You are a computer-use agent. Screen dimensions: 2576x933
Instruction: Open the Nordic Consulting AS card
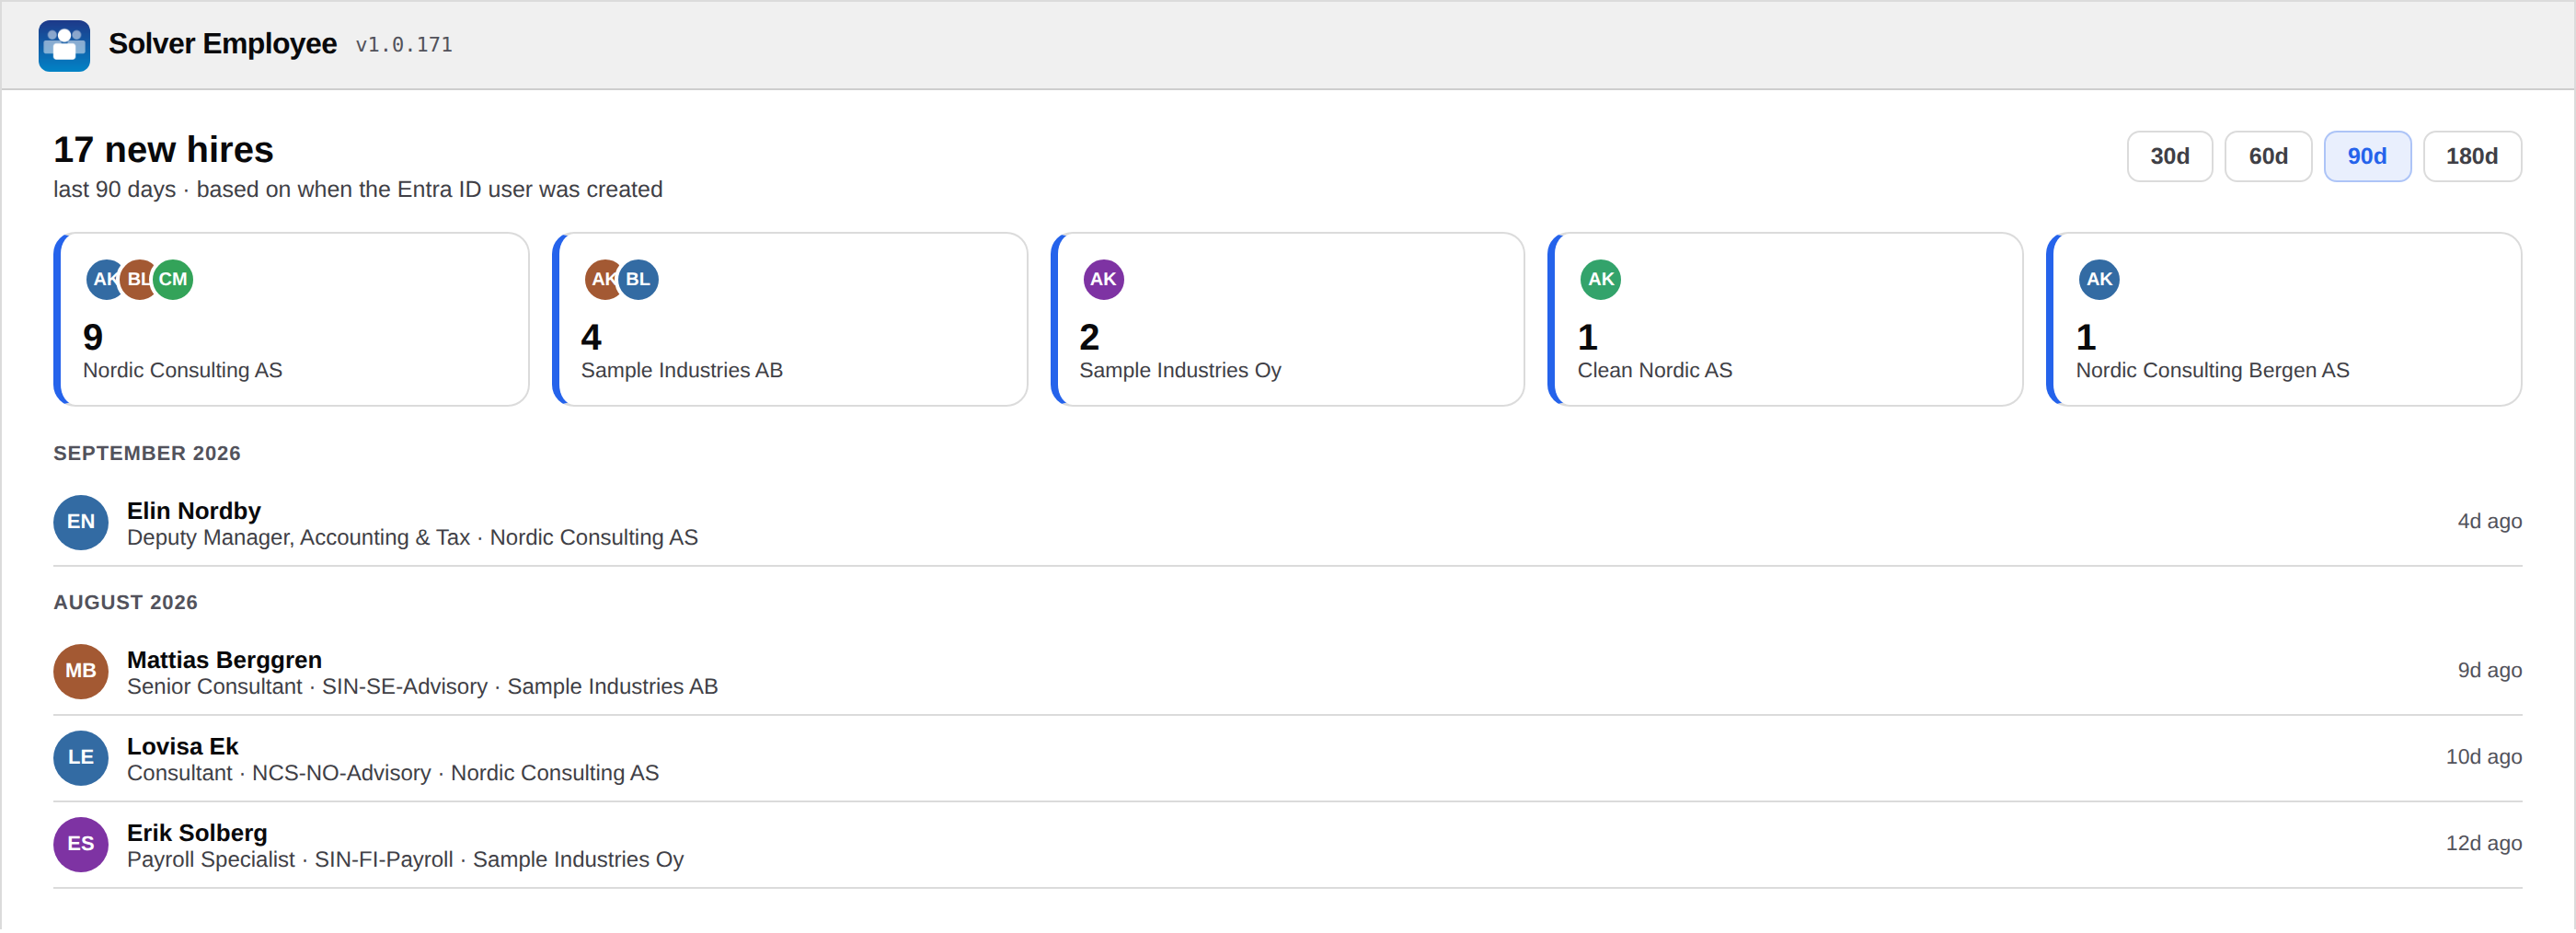pos(291,320)
